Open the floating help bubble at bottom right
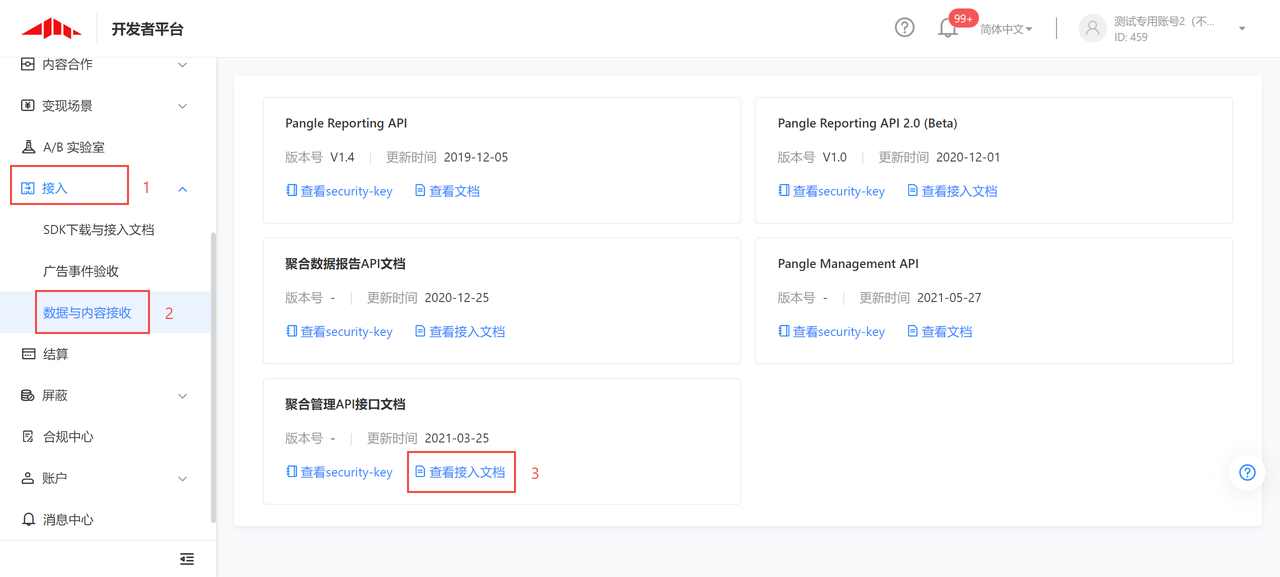Image resolution: width=1280 pixels, height=577 pixels. 1246,472
